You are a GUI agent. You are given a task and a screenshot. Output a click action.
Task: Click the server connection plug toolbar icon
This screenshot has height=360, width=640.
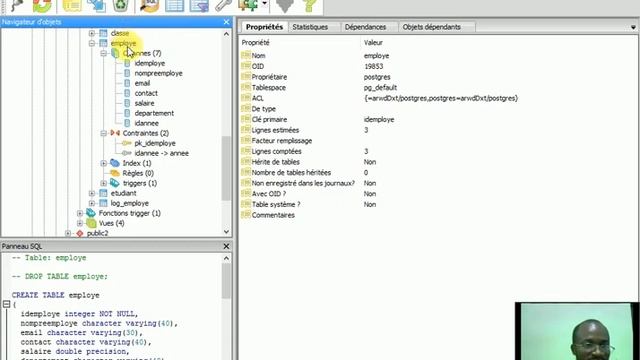[18, 5]
